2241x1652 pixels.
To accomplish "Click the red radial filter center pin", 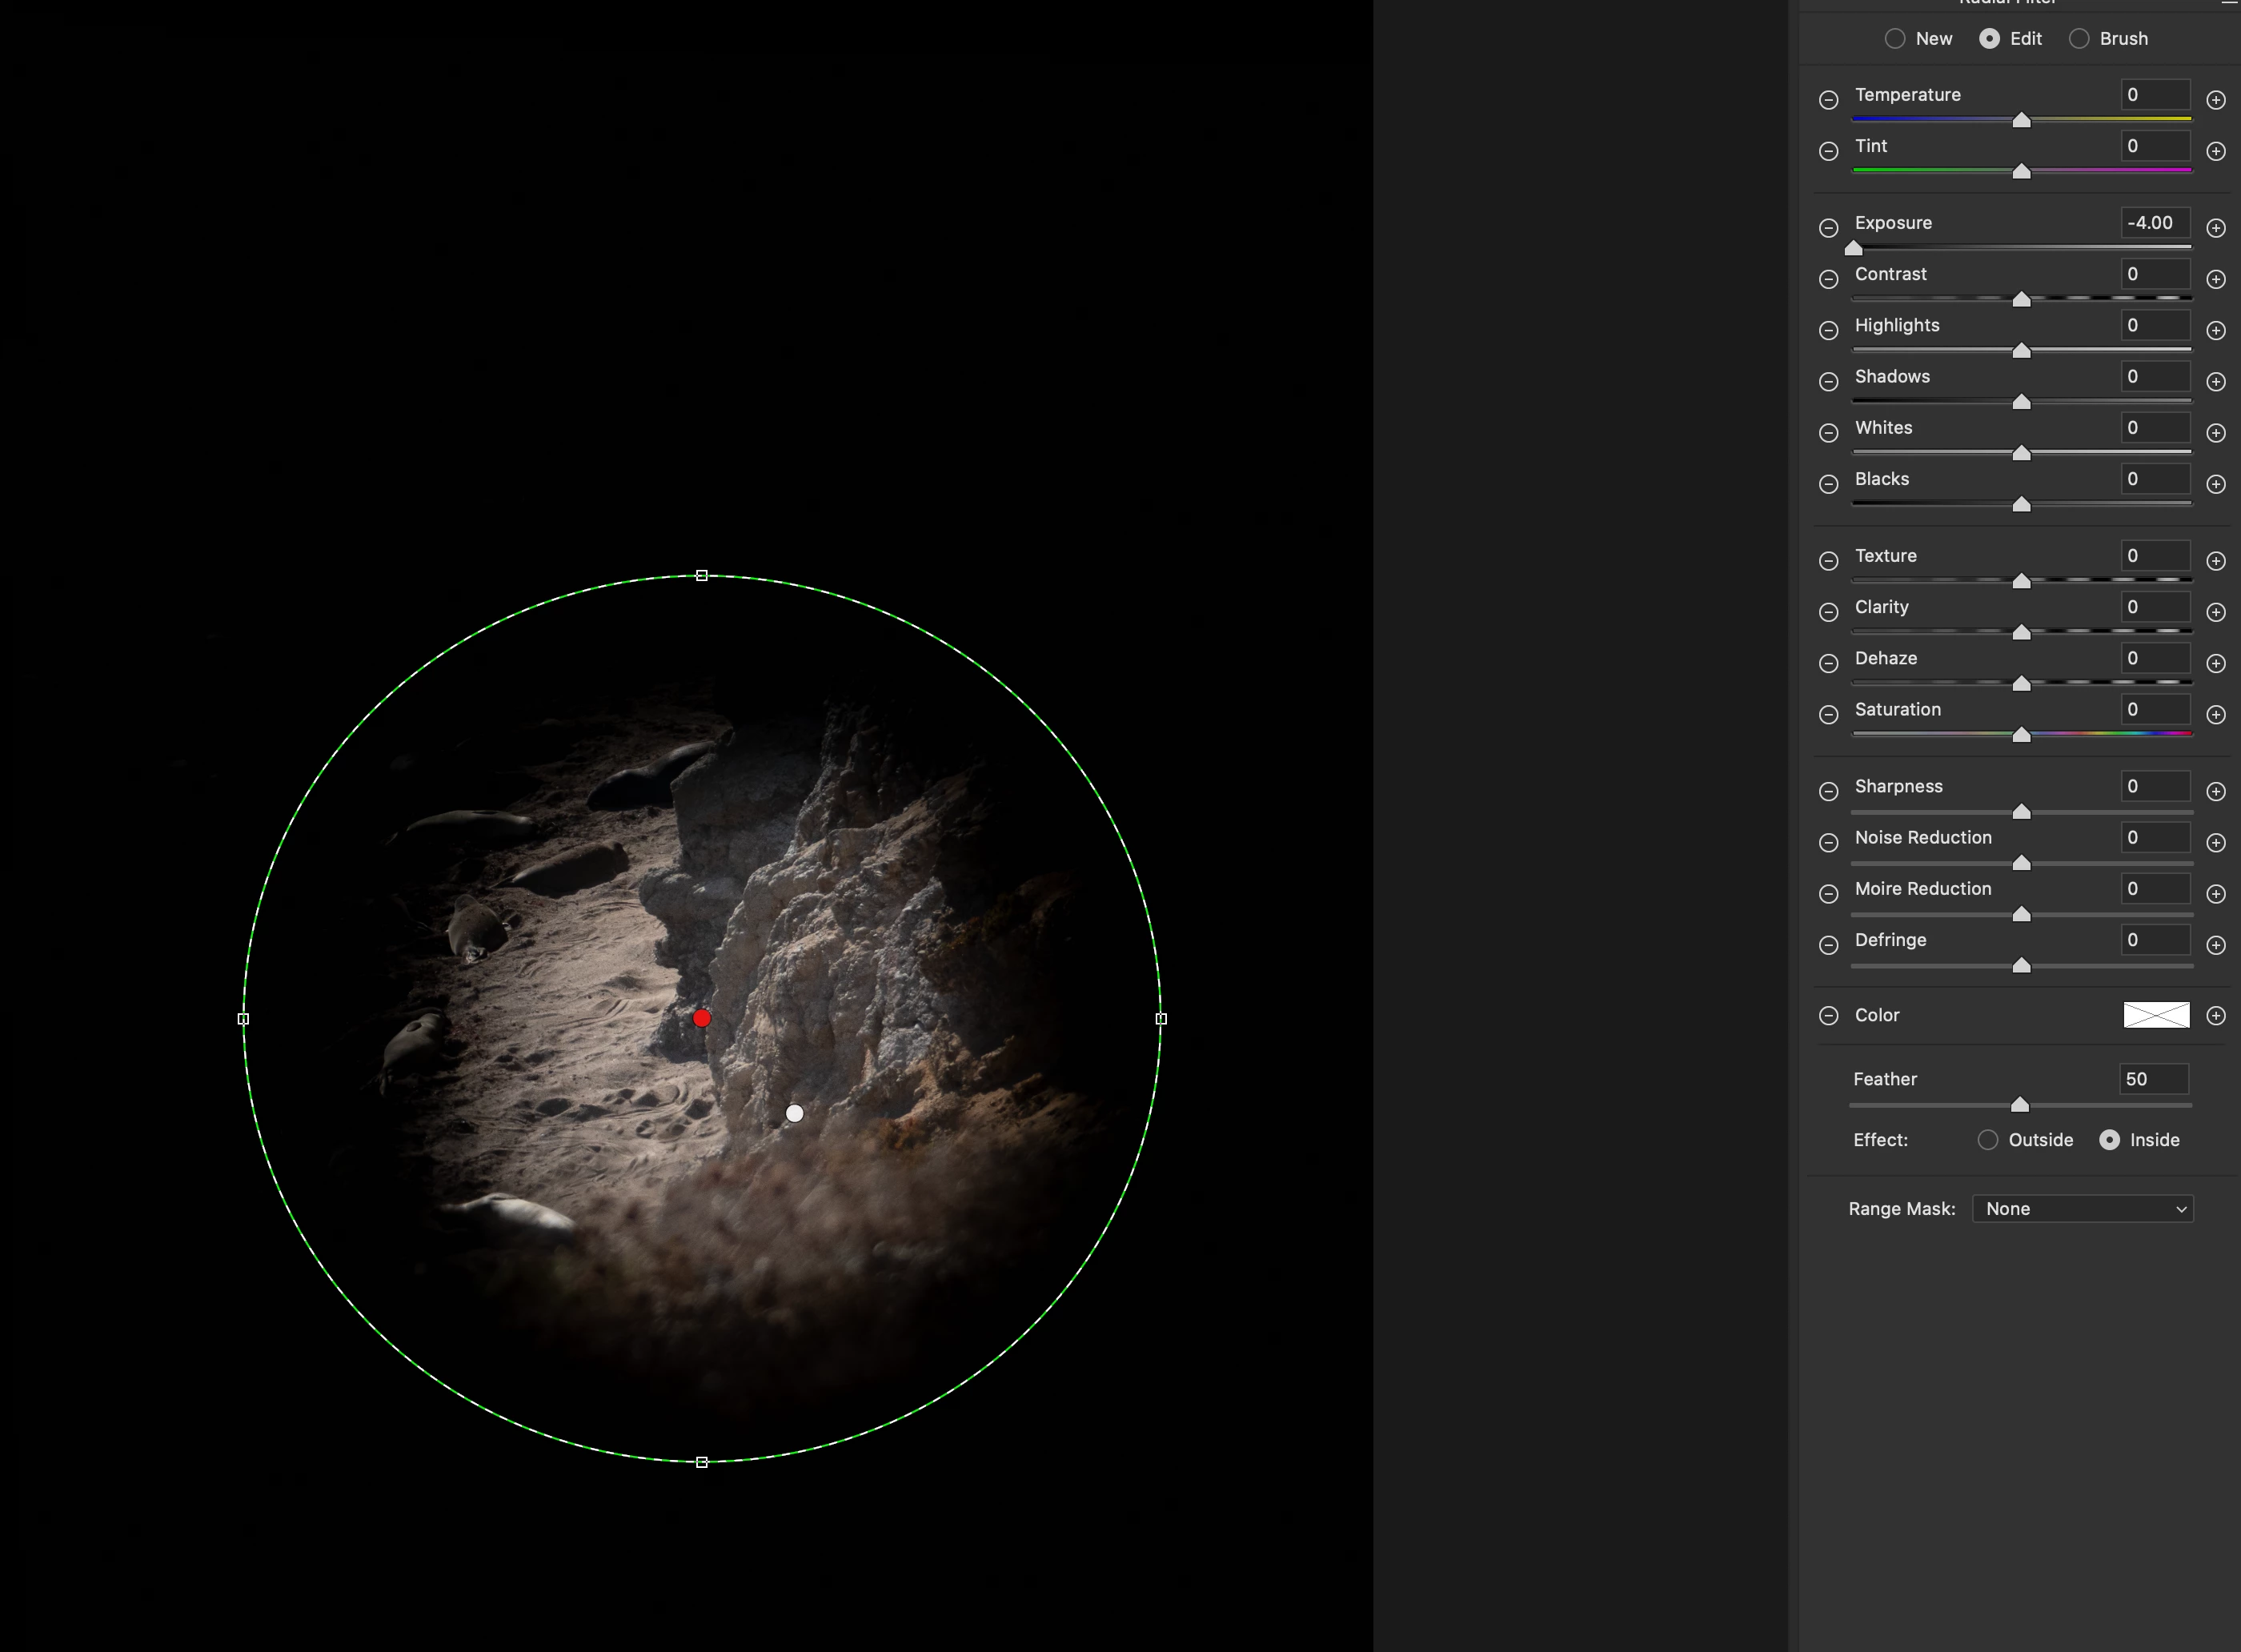I will coord(702,1018).
